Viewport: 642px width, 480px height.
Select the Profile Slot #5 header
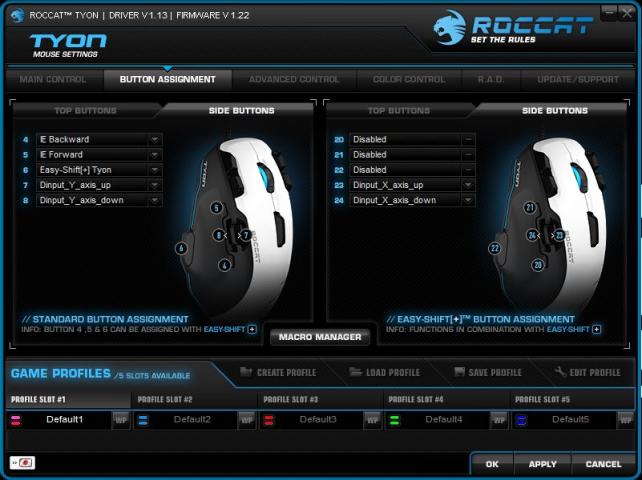pyautogui.click(x=572, y=399)
